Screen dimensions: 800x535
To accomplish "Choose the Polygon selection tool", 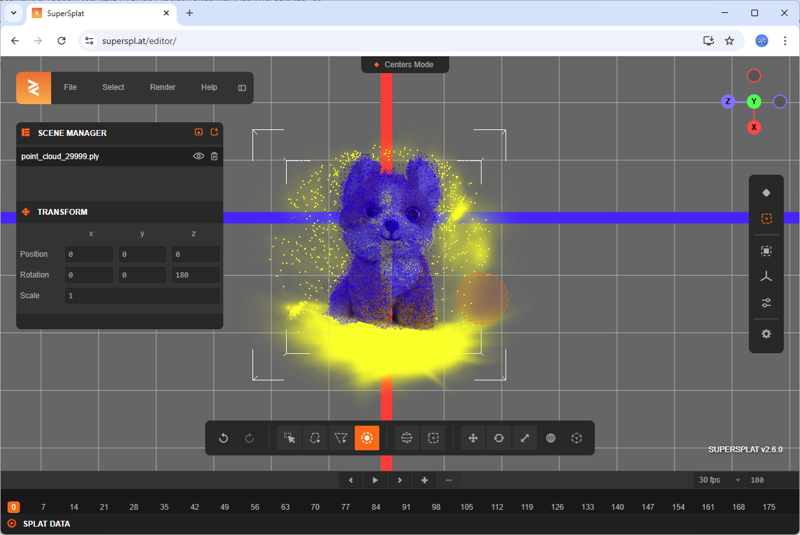I will pos(341,438).
